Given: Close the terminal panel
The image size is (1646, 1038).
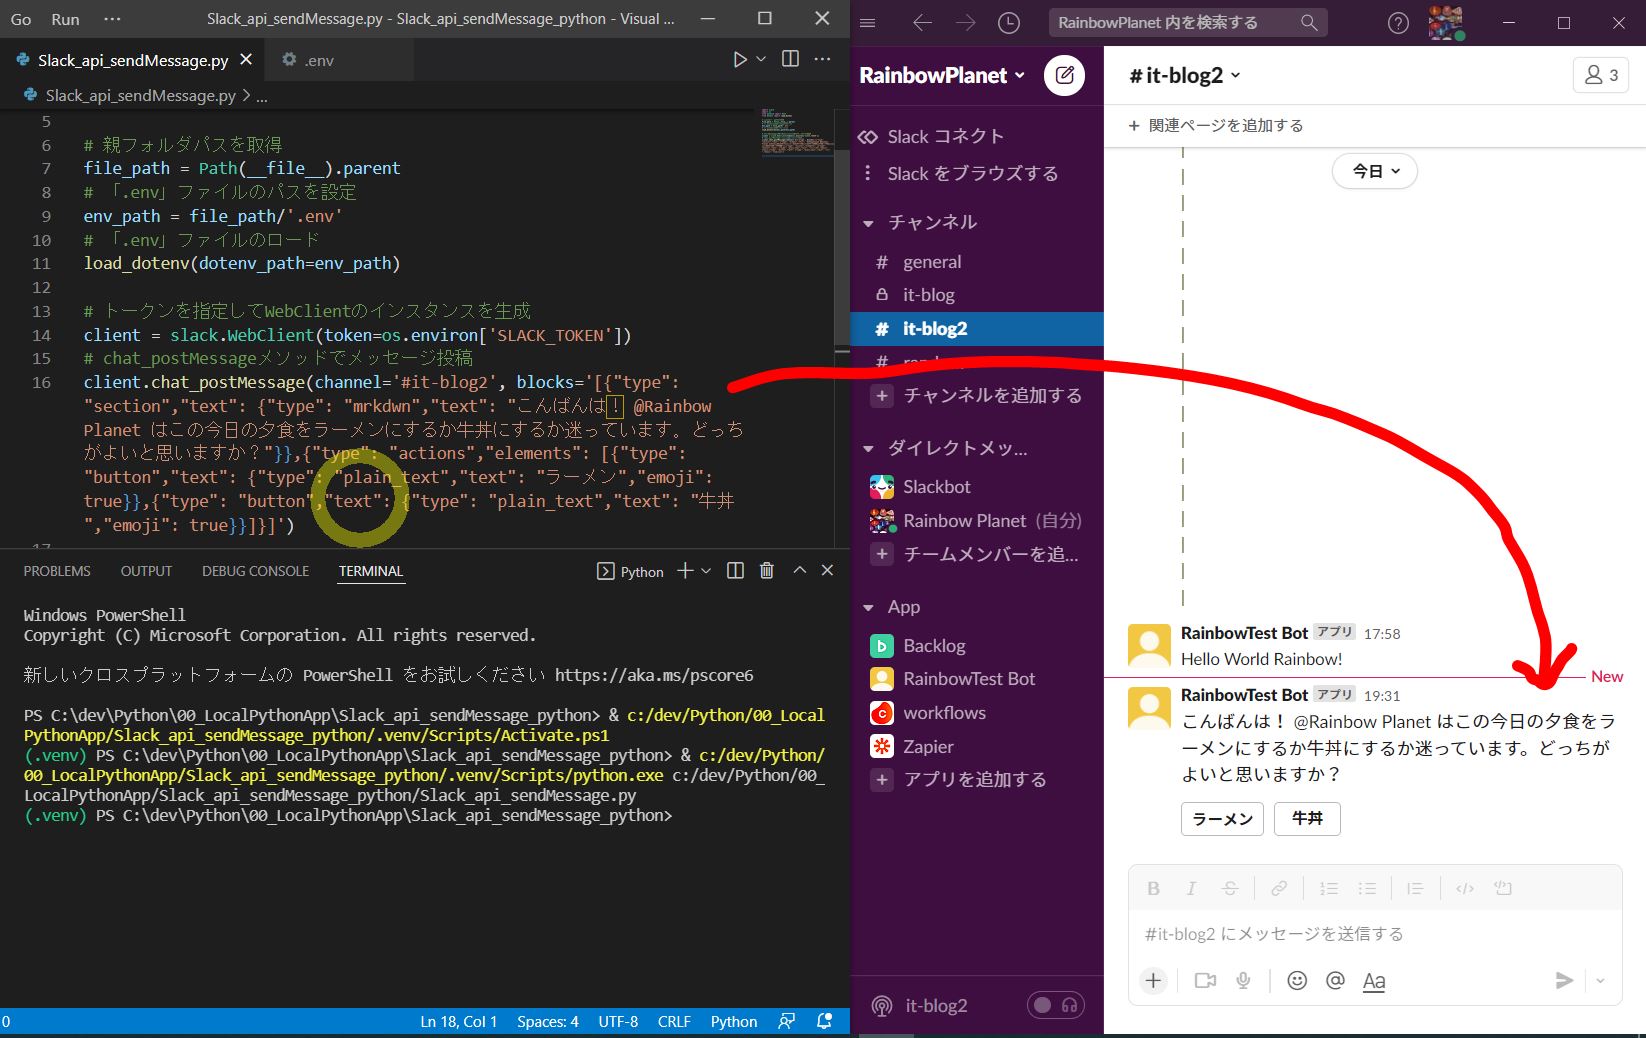Looking at the screenshot, I should point(827,570).
